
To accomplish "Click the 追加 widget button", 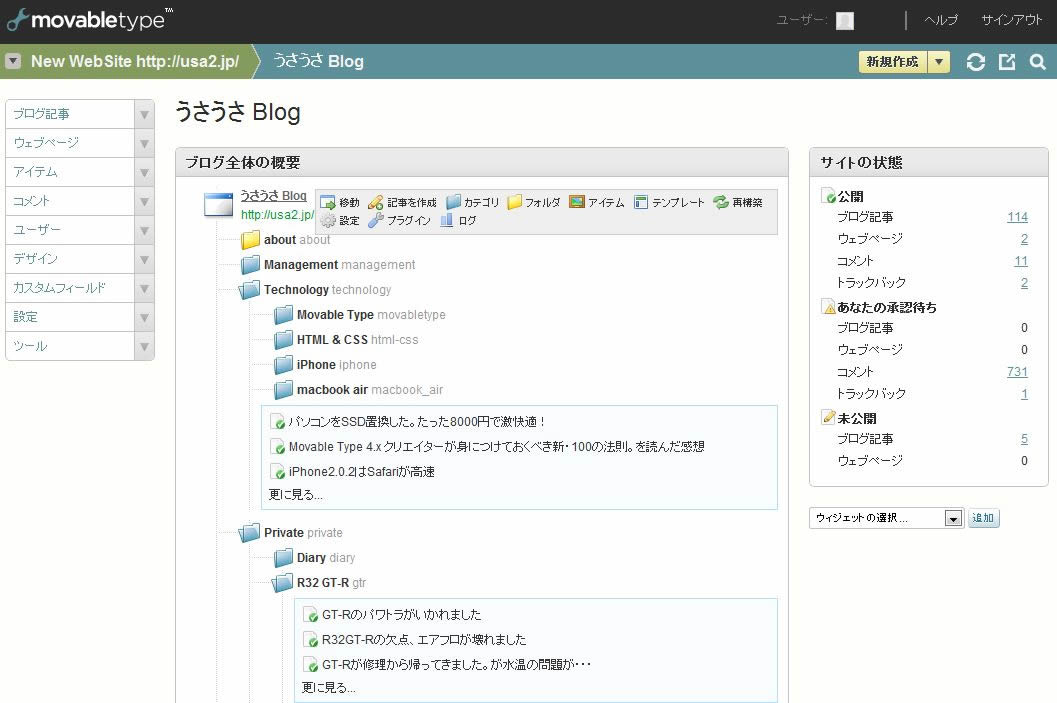I will tap(984, 518).
